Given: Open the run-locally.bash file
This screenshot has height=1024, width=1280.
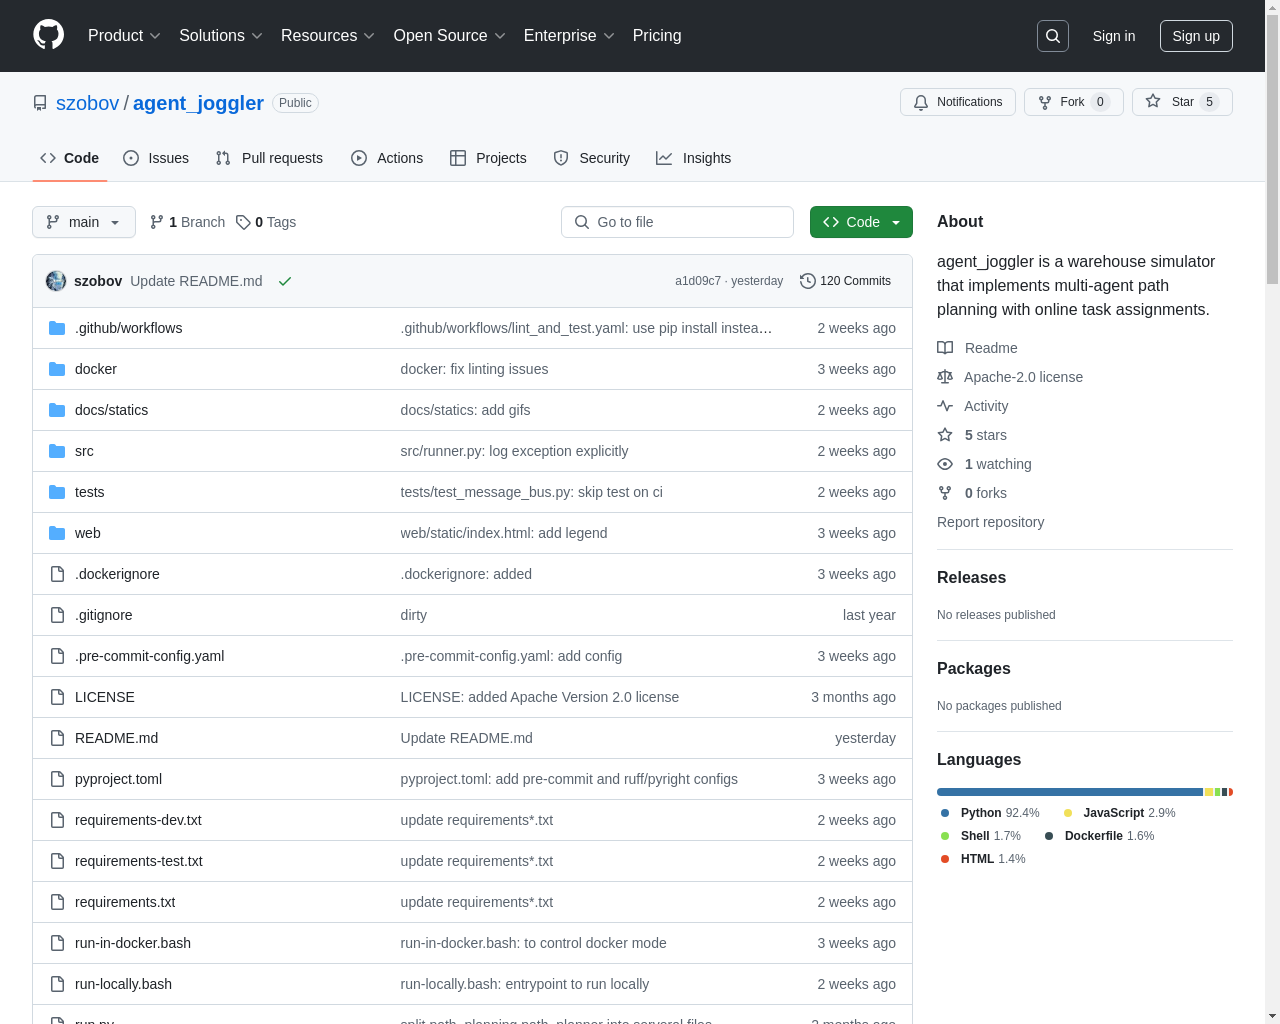Looking at the screenshot, I should tap(123, 984).
